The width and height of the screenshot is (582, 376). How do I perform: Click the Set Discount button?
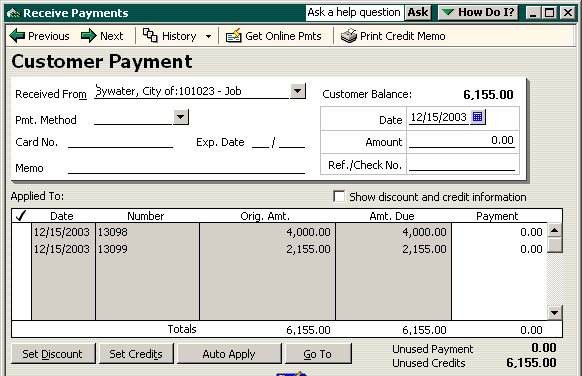(x=52, y=354)
